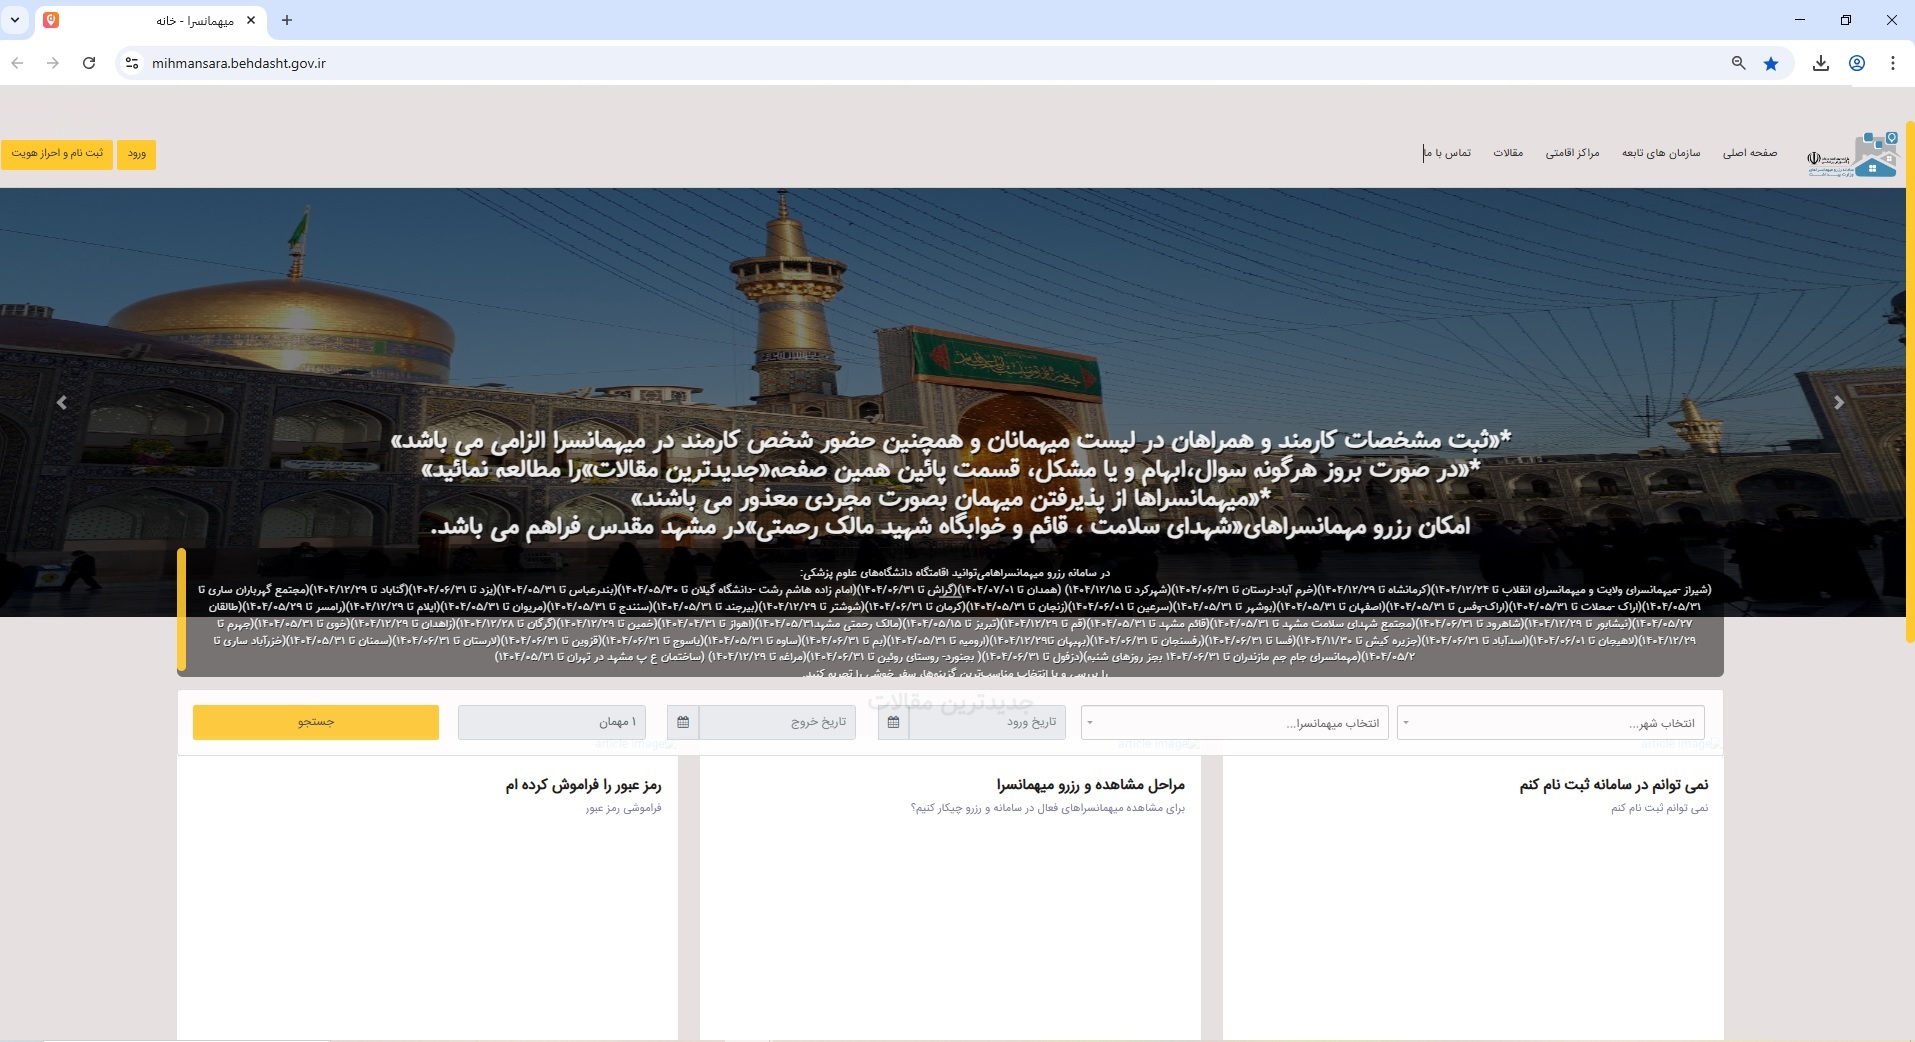The height and width of the screenshot is (1042, 1915).
Task: Open the zoom magnifier in address bar
Action: pyautogui.click(x=1739, y=63)
